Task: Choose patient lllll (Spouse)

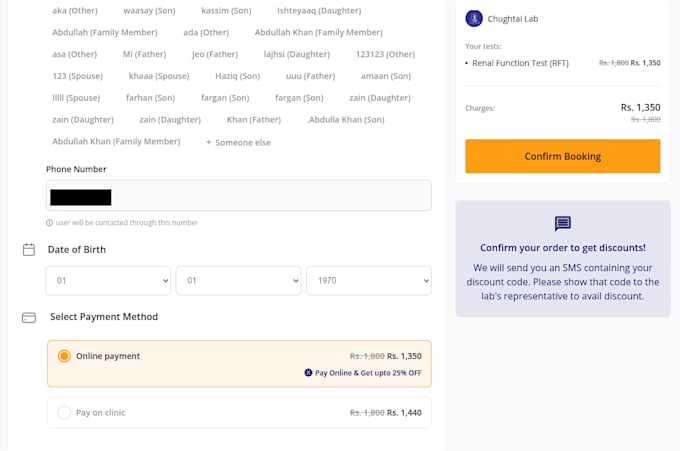Action: click(x=76, y=98)
